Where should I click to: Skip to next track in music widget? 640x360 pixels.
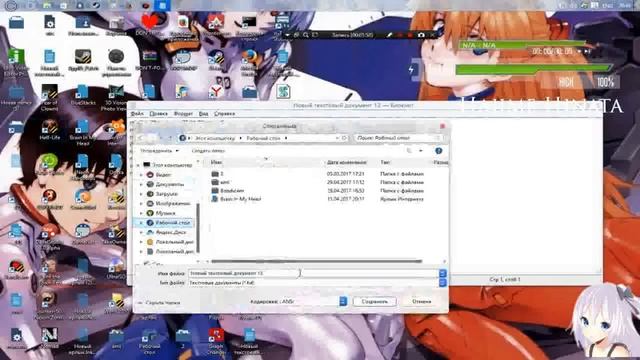click(587, 51)
